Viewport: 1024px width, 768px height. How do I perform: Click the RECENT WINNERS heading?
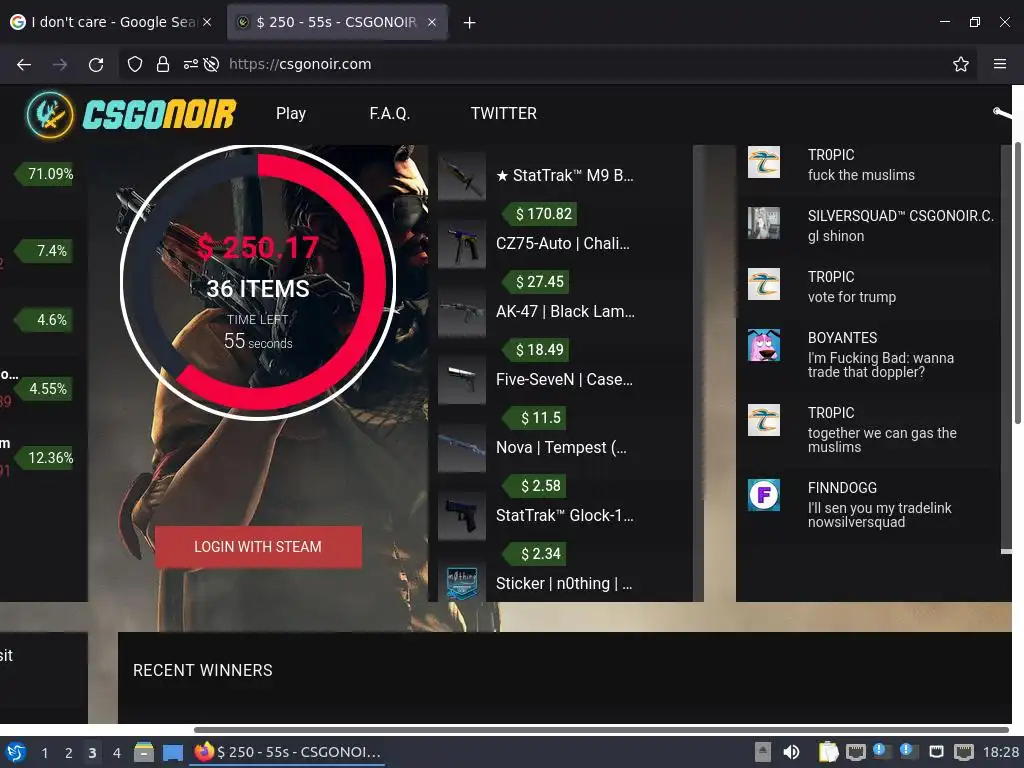[202, 671]
